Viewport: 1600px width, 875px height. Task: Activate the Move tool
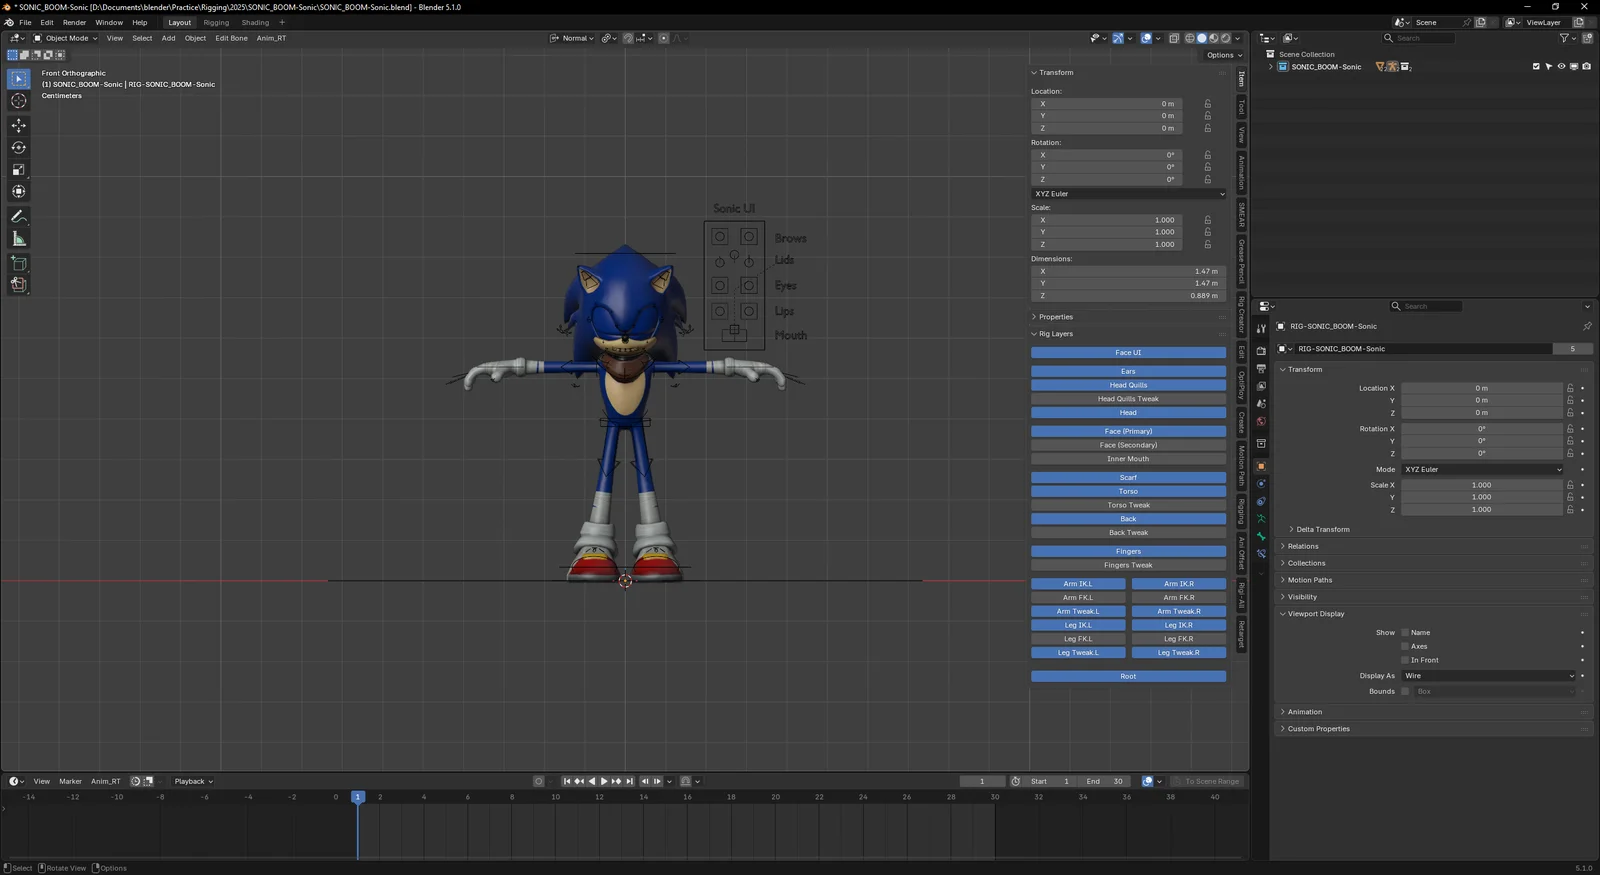pos(19,125)
